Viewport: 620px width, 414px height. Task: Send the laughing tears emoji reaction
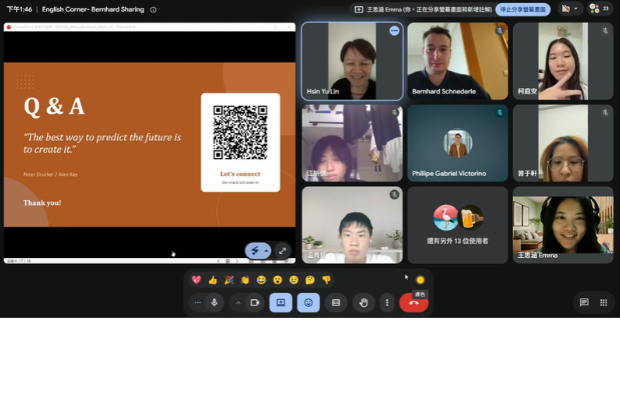coord(261,280)
